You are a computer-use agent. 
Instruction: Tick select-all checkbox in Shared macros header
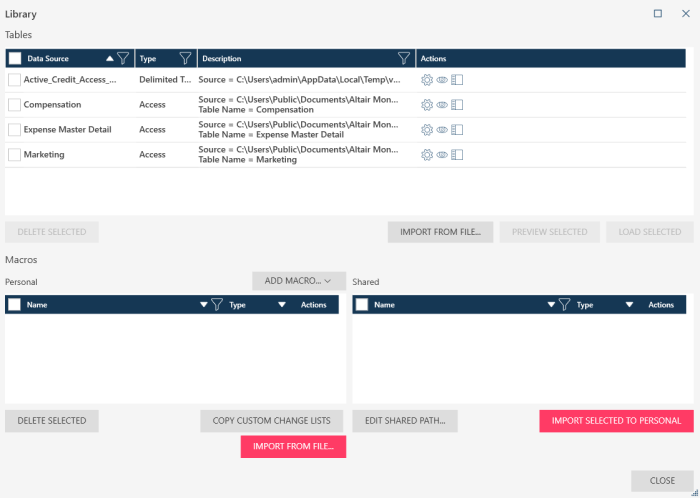pyautogui.click(x=361, y=305)
